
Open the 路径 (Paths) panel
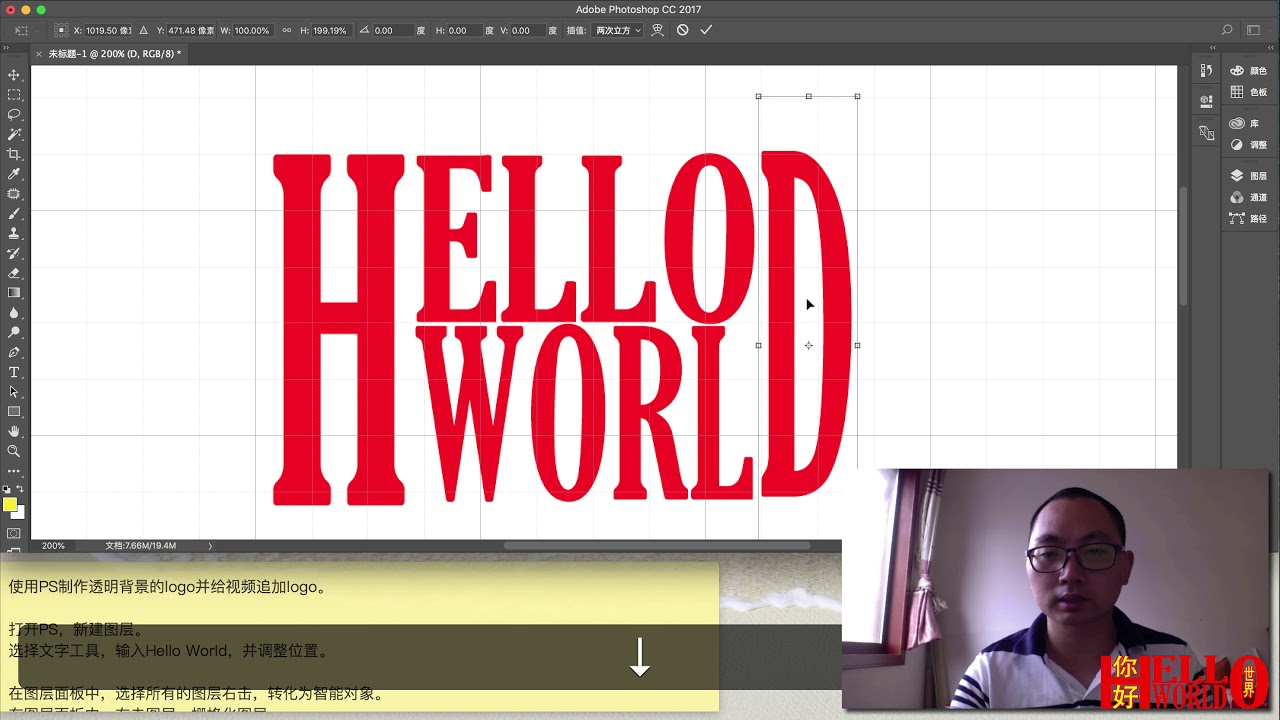(x=1248, y=218)
